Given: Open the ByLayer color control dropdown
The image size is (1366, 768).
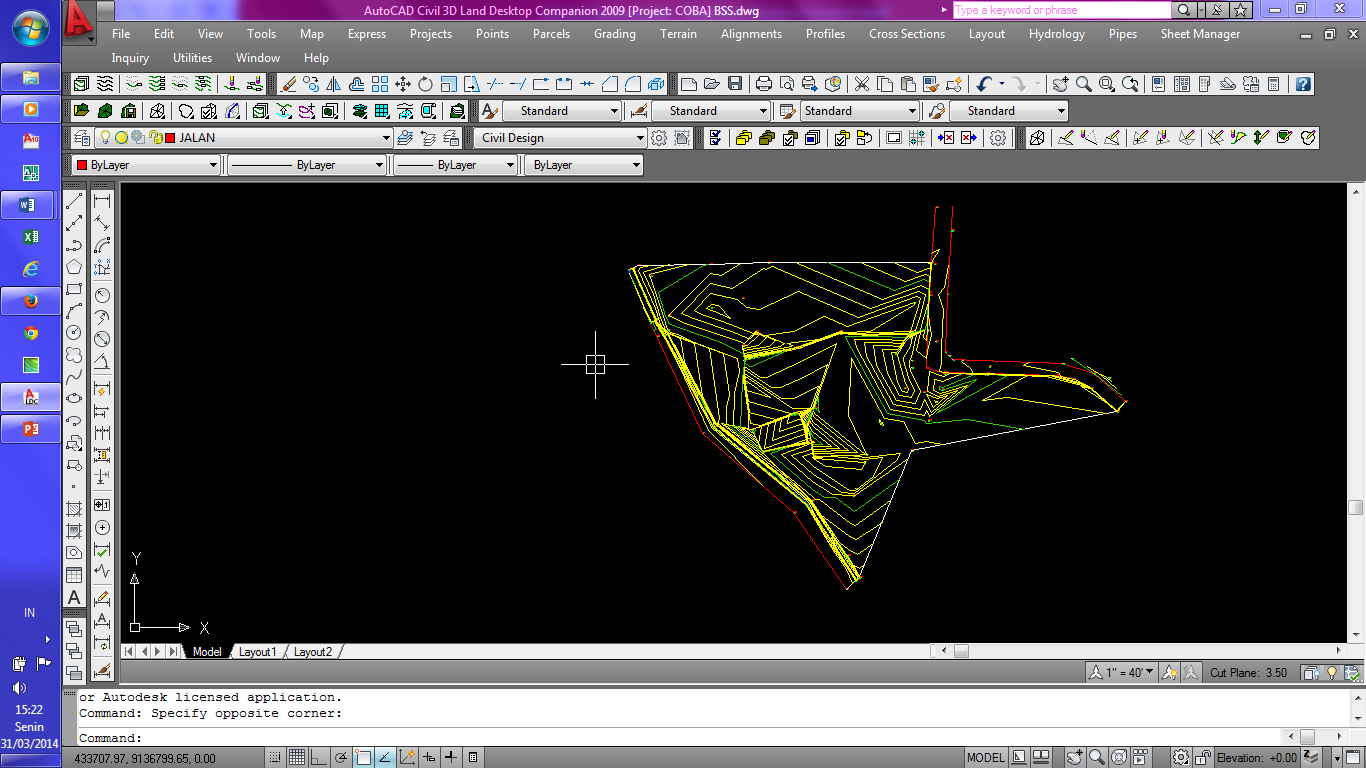Looking at the screenshot, I should 214,165.
